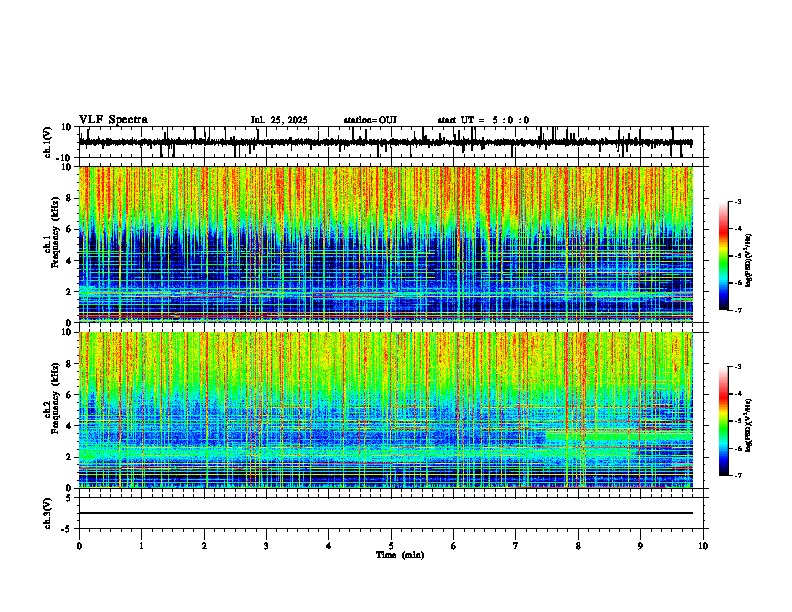
Task: Click the "5" tick on the time axis
Action: (x=391, y=546)
